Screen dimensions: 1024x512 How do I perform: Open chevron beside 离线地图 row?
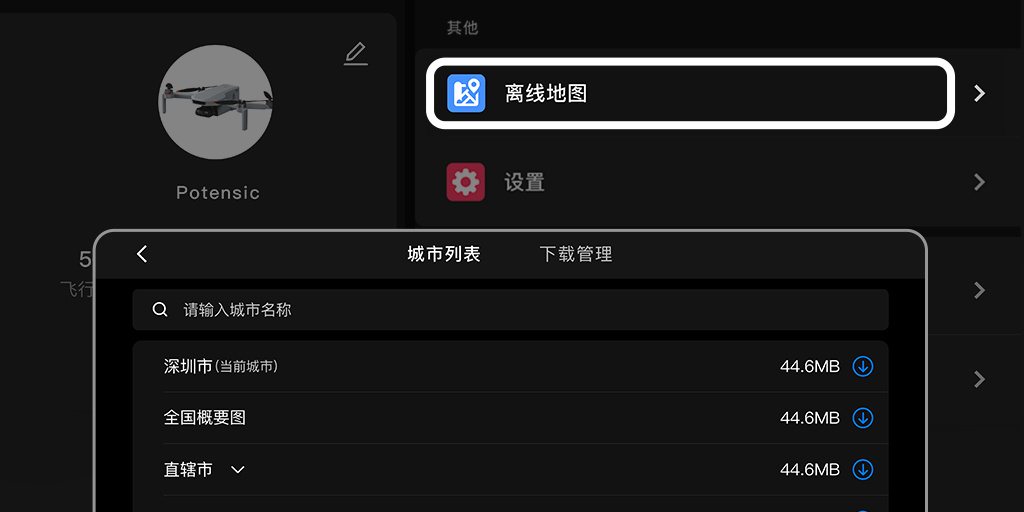pyautogui.click(x=979, y=93)
